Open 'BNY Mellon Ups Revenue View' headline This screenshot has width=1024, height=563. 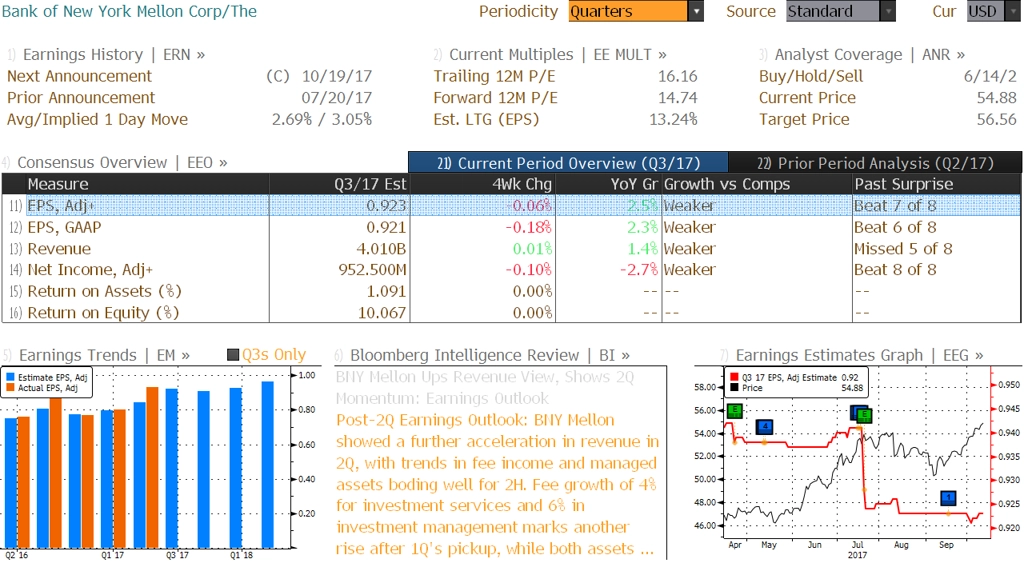(x=485, y=387)
